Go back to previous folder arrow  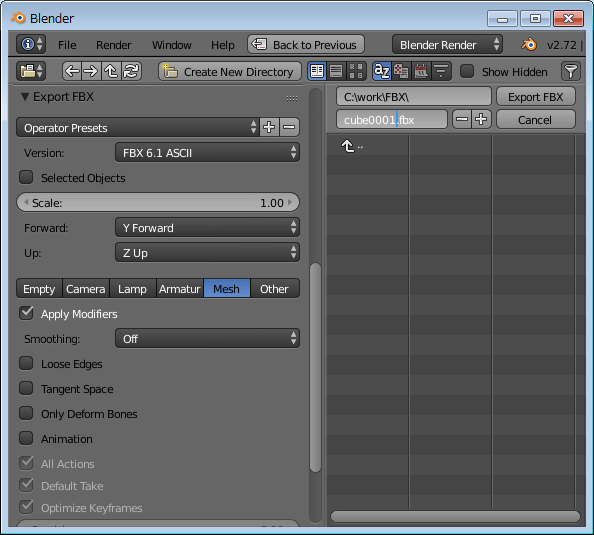tap(72, 71)
